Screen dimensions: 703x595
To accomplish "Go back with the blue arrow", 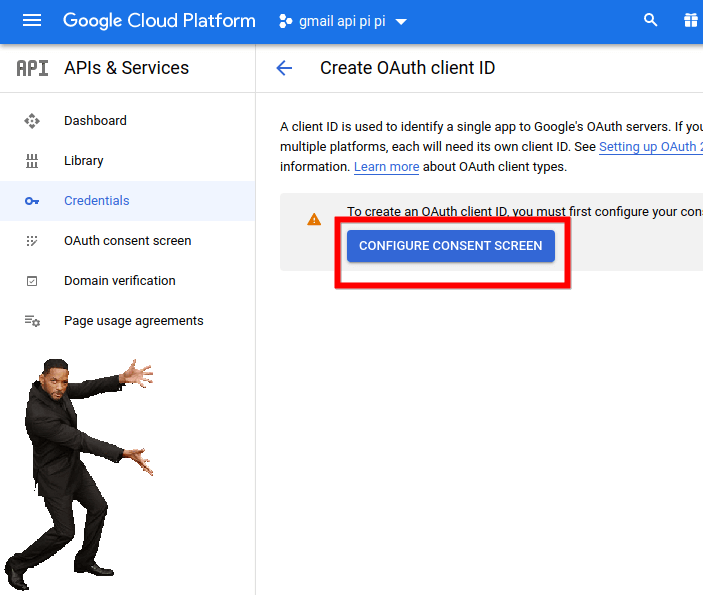I will coord(284,68).
